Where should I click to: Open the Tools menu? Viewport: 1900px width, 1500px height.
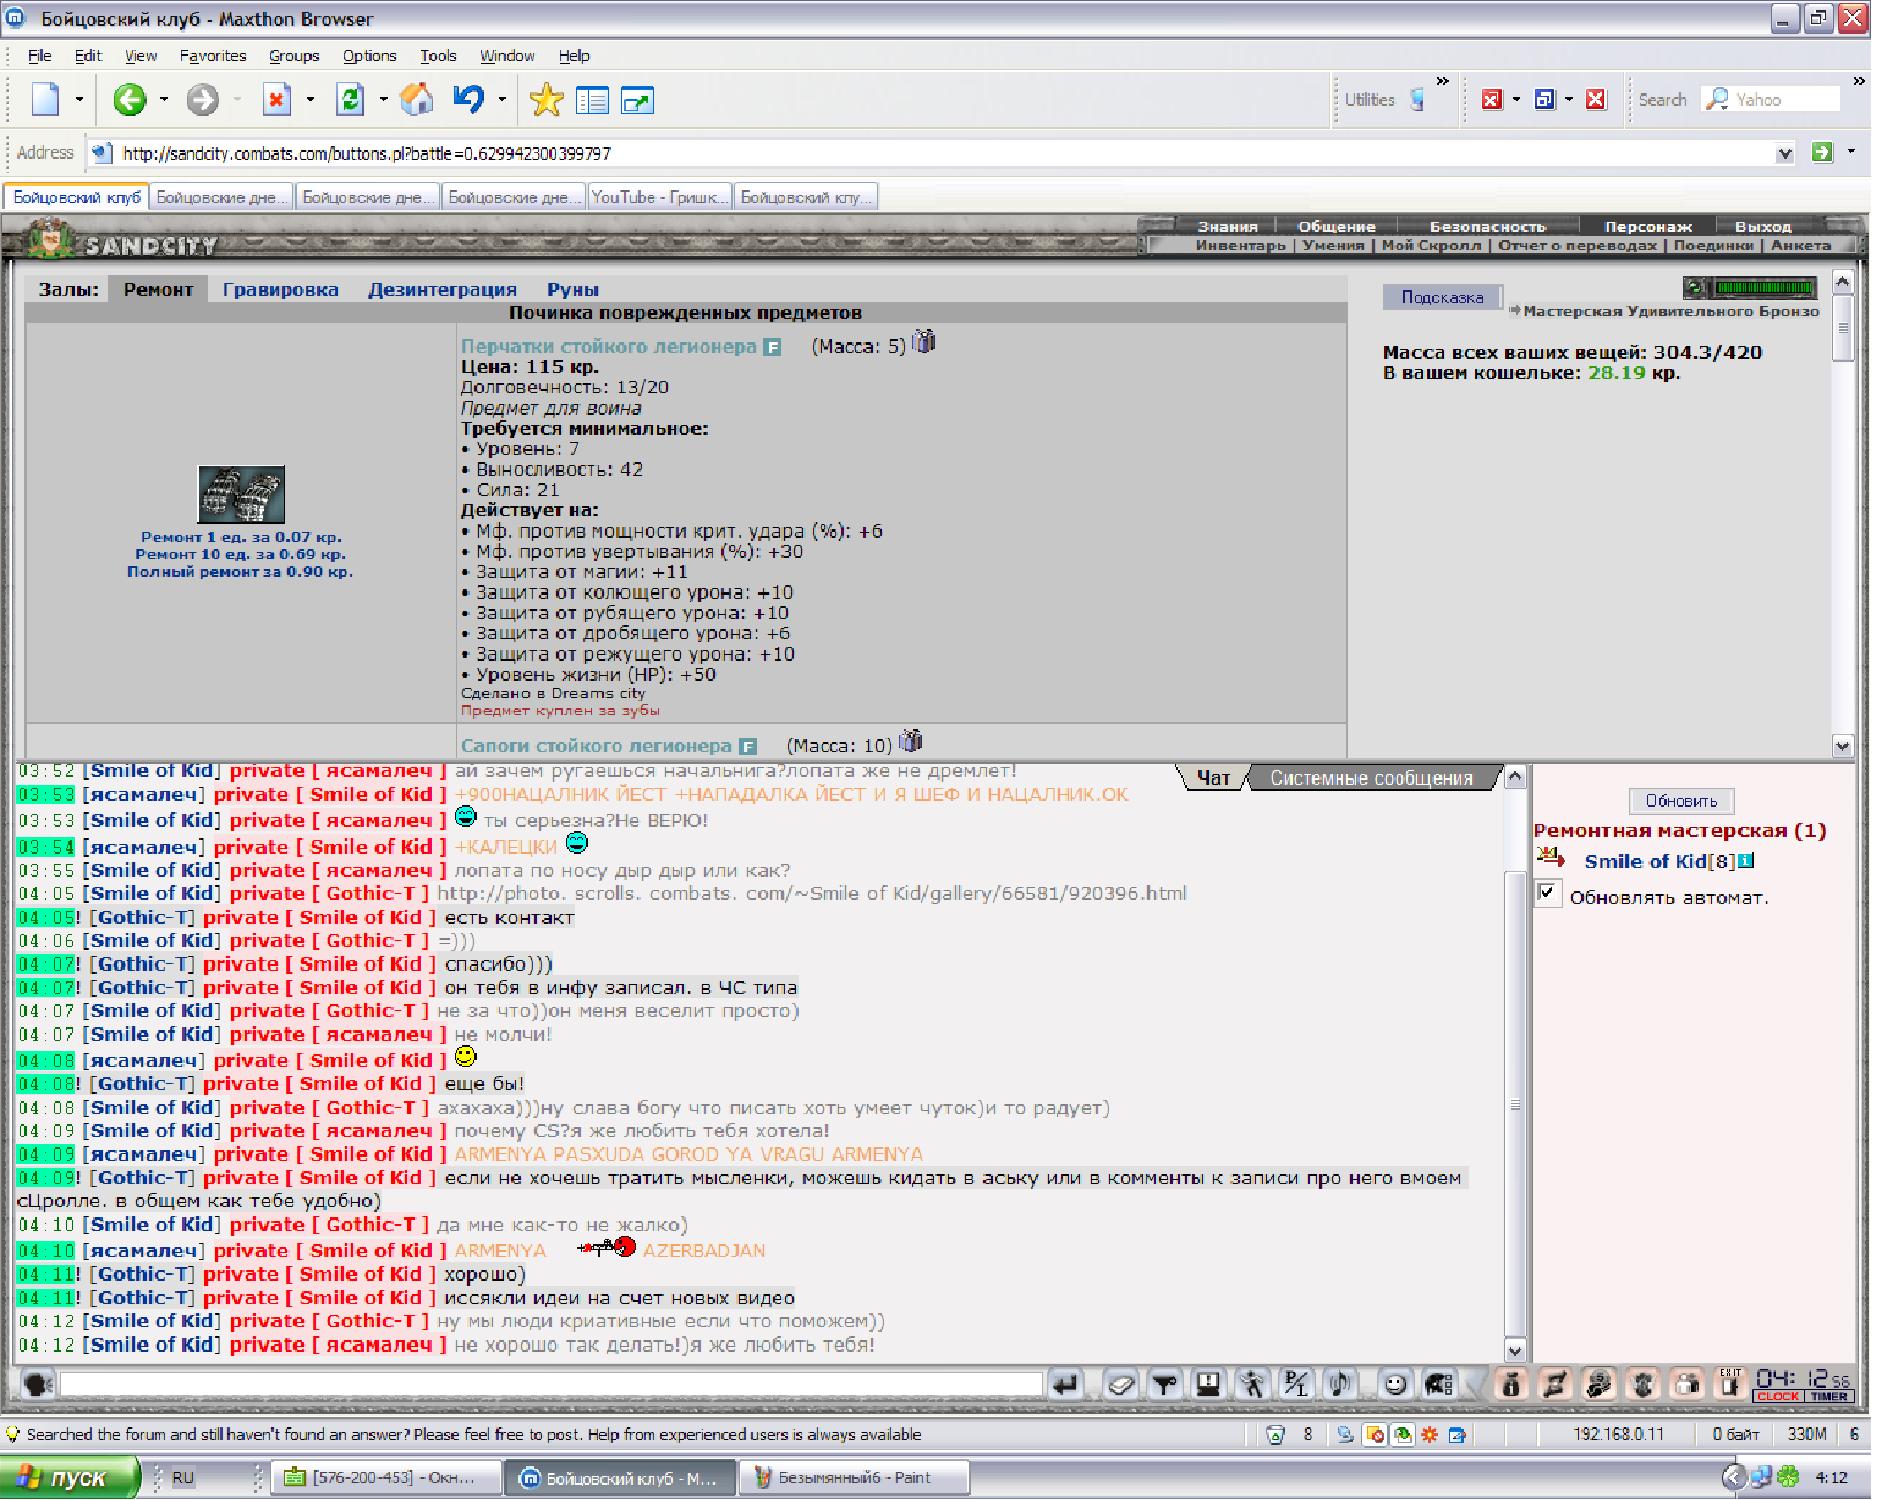pos(438,56)
